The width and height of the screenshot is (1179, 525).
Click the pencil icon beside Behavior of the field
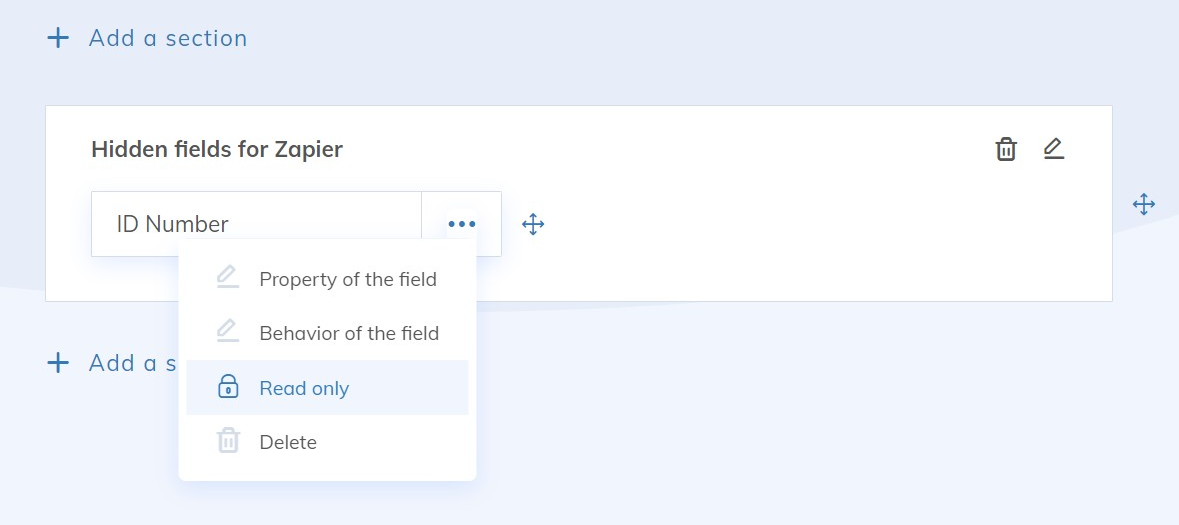click(228, 332)
